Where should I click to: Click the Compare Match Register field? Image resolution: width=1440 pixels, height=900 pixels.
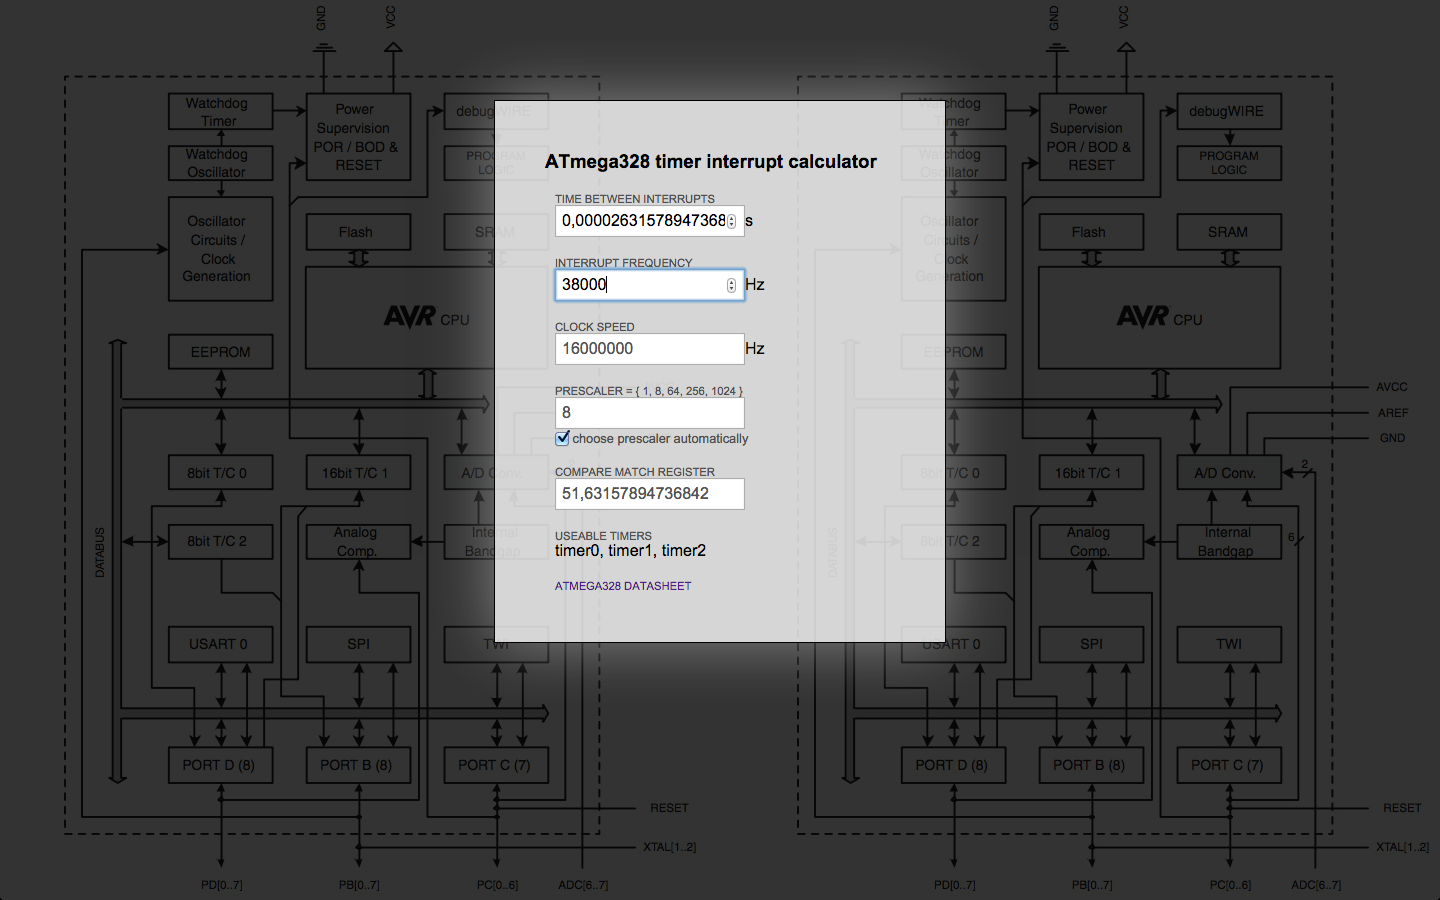pyautogui.click(x=649, y=494)
